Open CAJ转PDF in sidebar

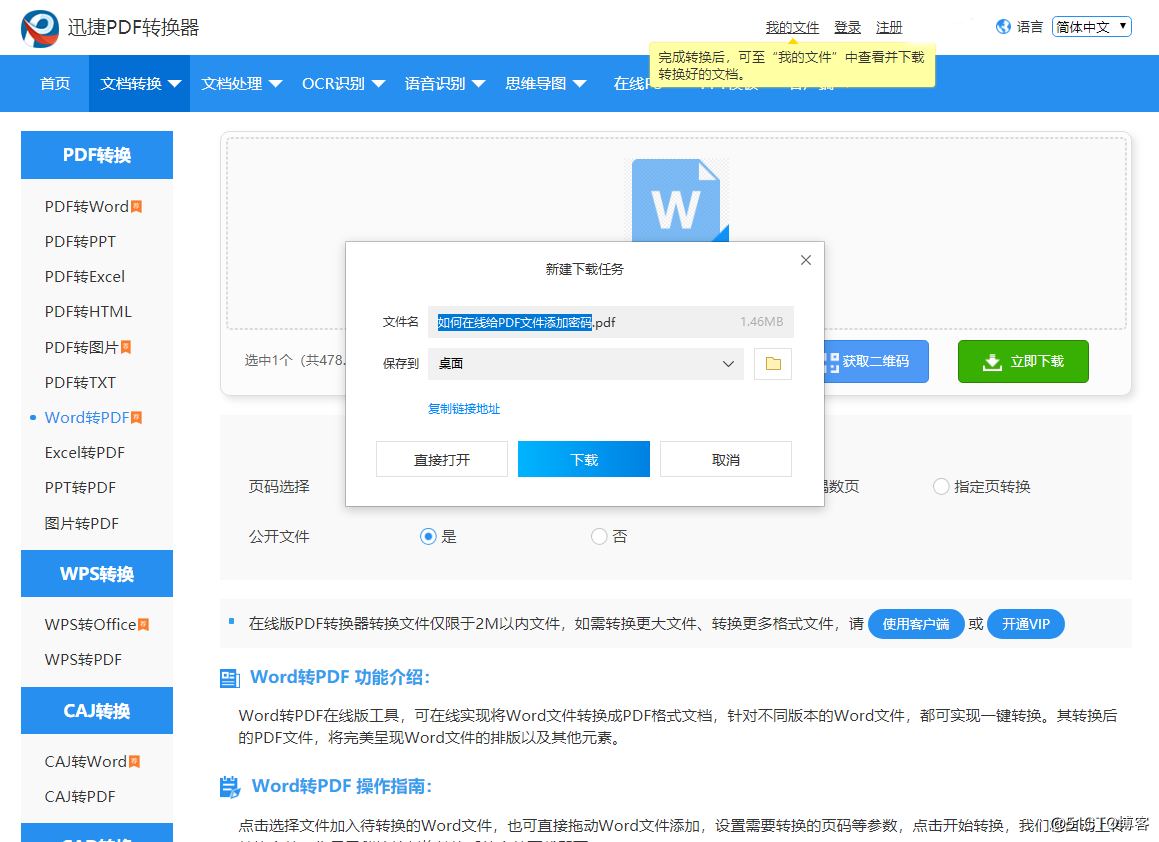click(80, 797)
